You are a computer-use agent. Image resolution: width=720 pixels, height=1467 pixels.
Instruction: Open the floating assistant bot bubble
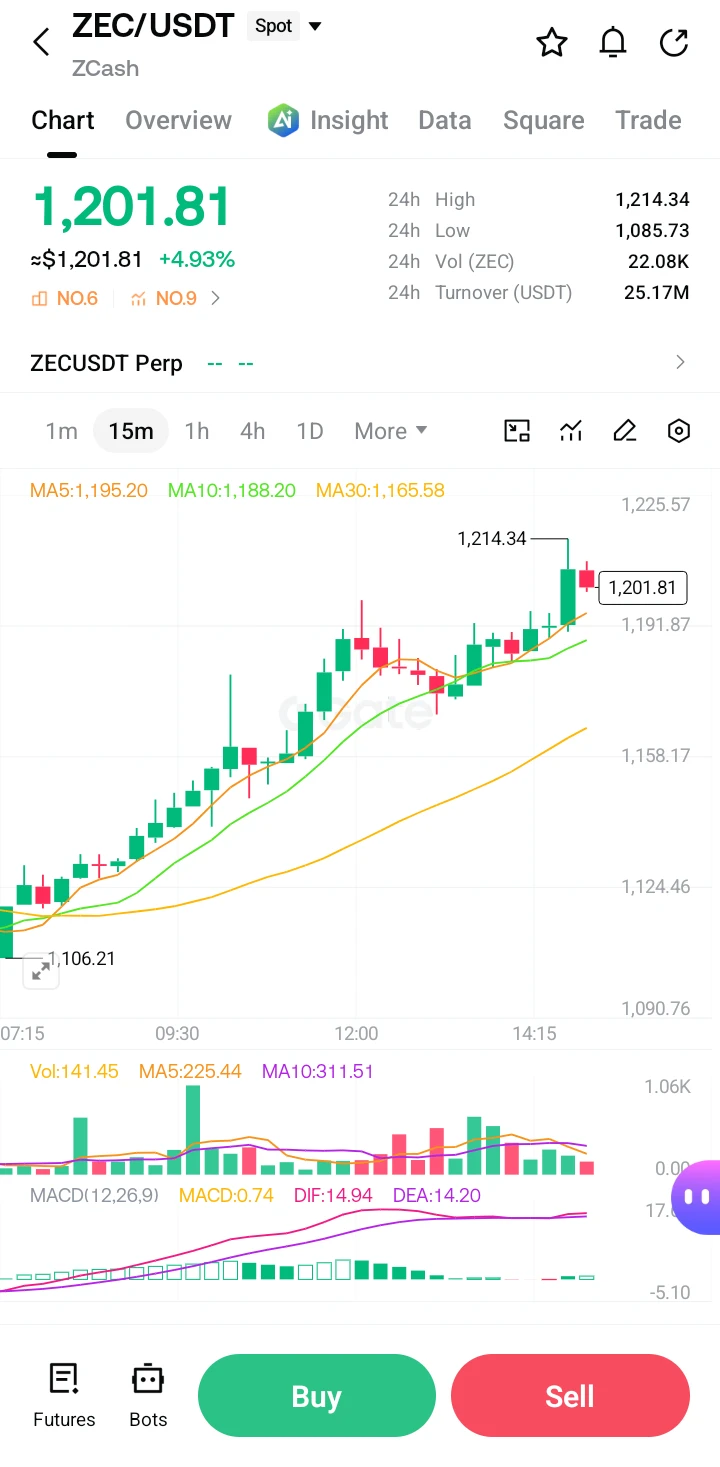(698, 1196)
